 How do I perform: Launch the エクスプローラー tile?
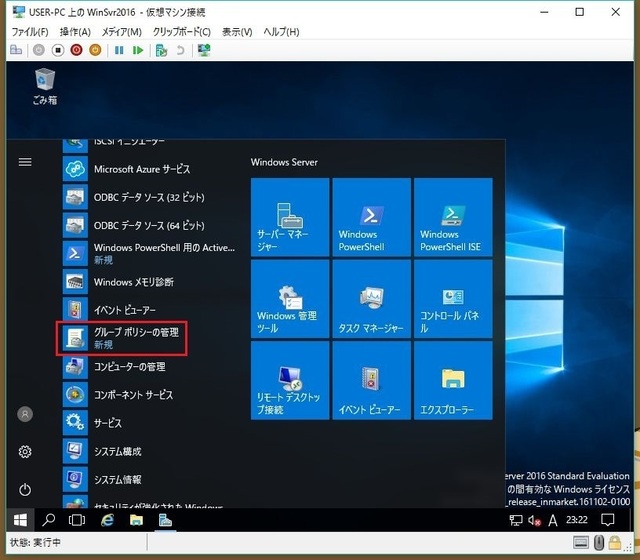[453, 381]
